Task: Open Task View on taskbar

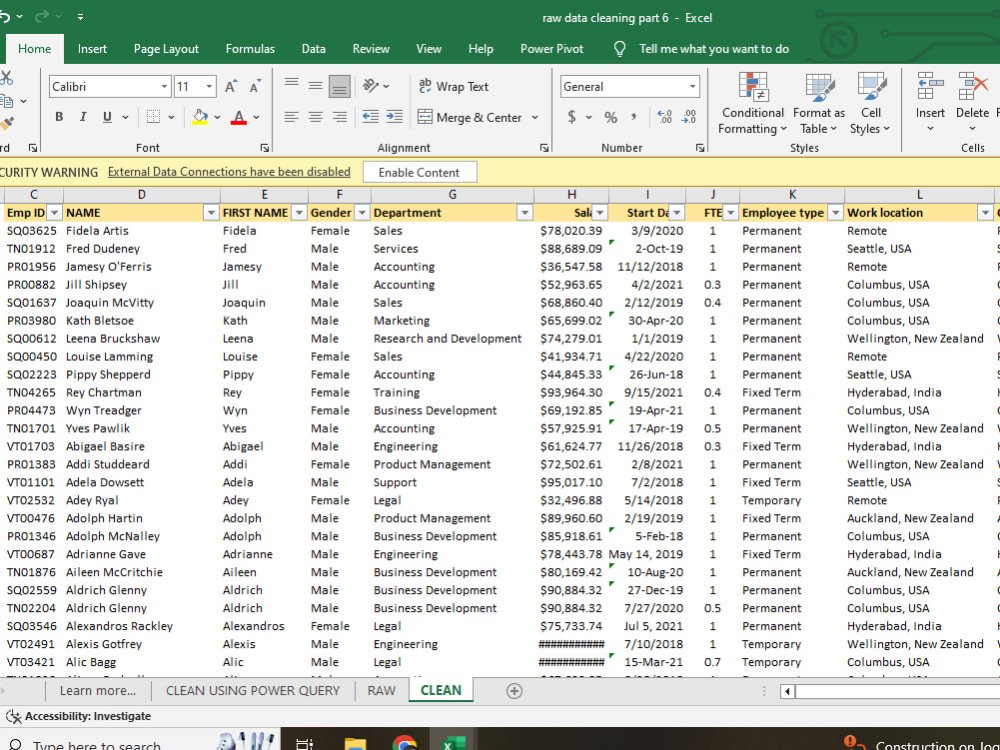Action: click(x=305, y=744)
